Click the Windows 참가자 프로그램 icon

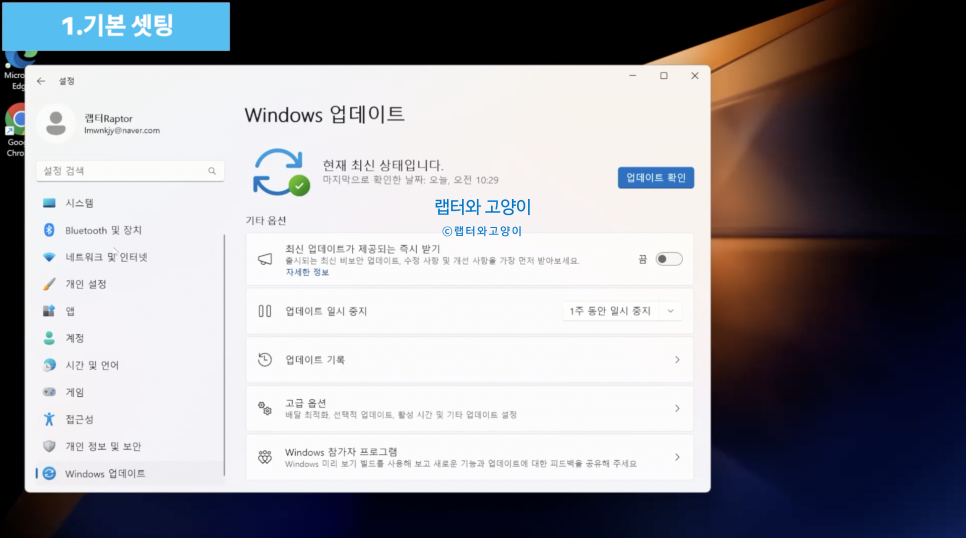point(265,457)
